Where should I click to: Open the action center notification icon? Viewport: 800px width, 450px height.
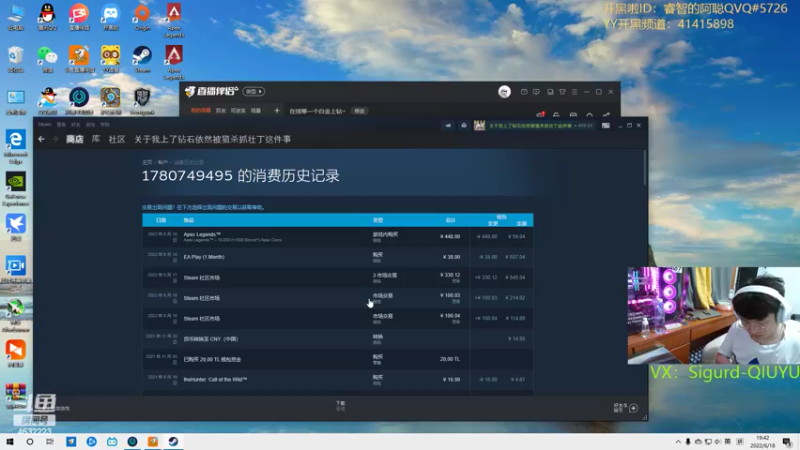click(x=787, y=442)
